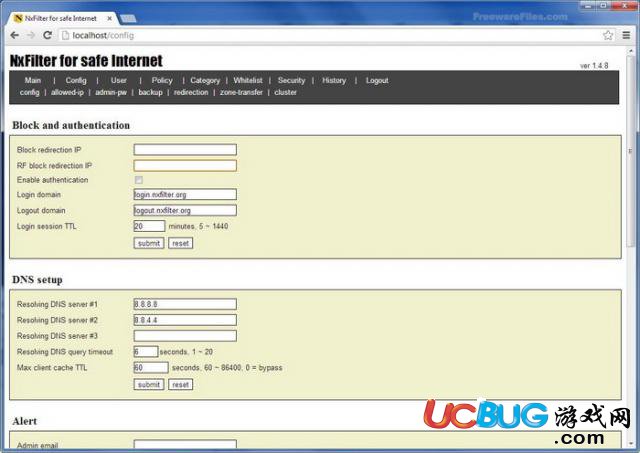Open Chrome hamburger menu

626,36
